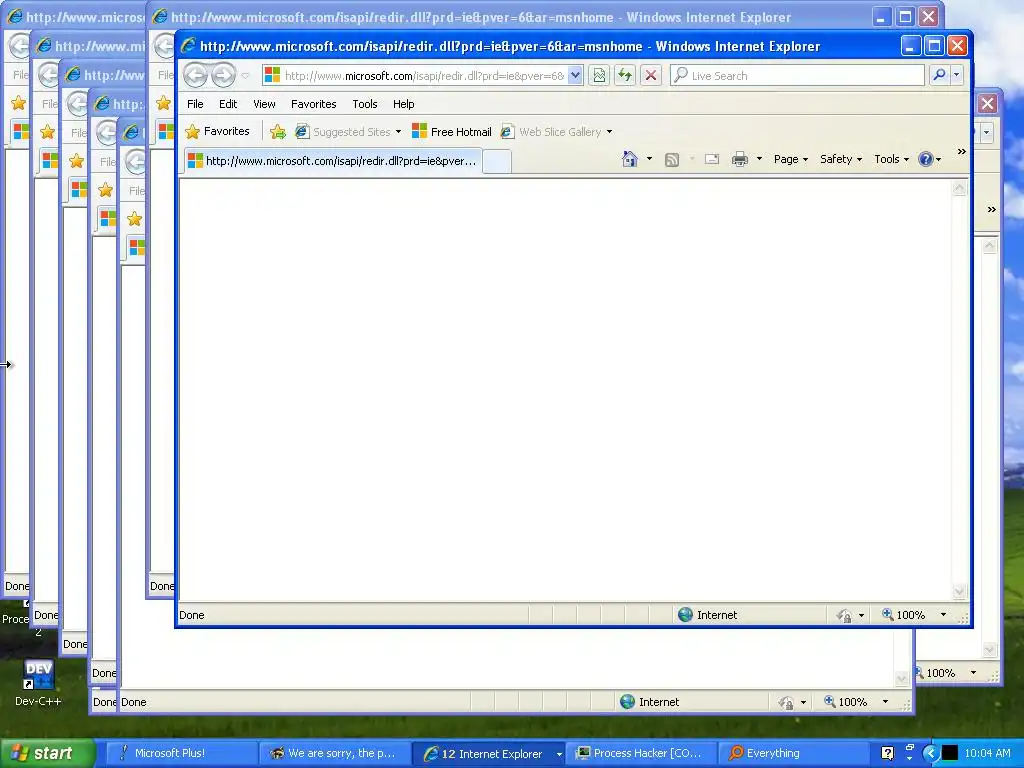
Task: Expand hidden system tray icons arrow
Action: coord(931,753)
